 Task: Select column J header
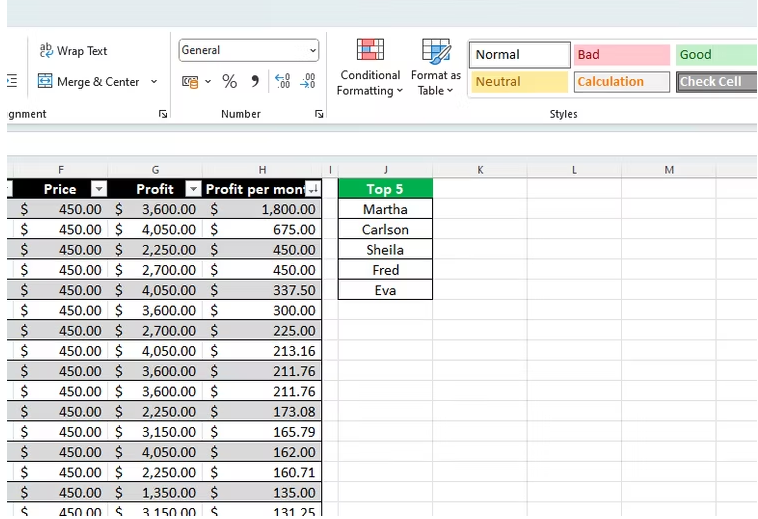(x=385, y=170)
